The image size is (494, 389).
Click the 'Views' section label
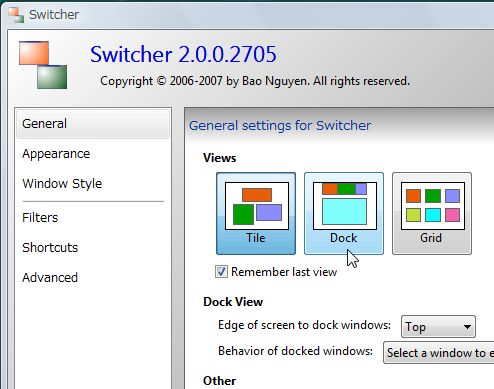(220, 158)
